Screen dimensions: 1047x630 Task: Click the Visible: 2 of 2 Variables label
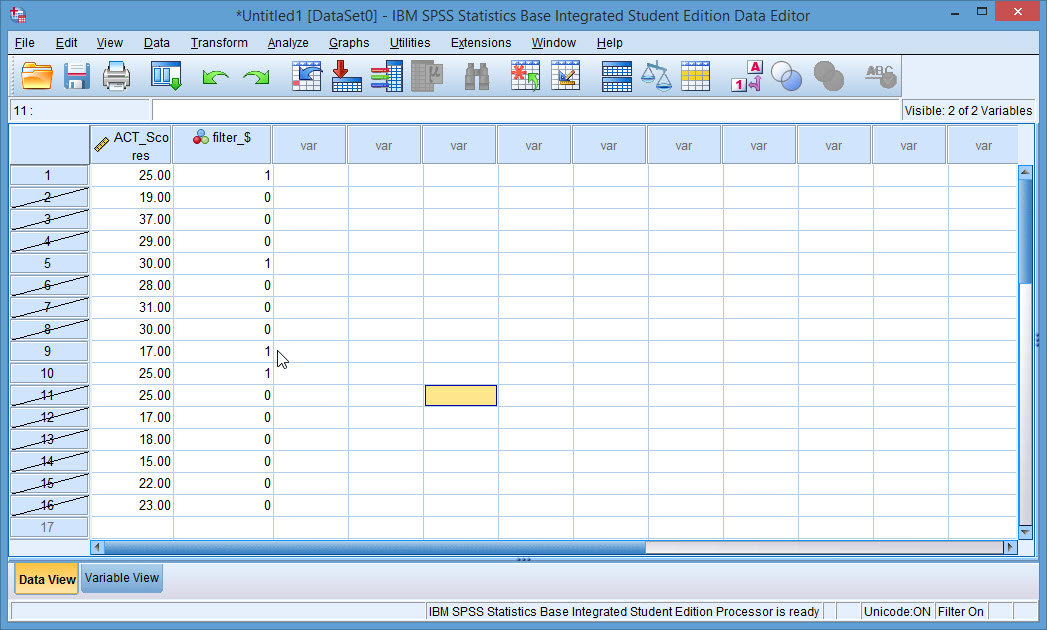pos(968,110)
